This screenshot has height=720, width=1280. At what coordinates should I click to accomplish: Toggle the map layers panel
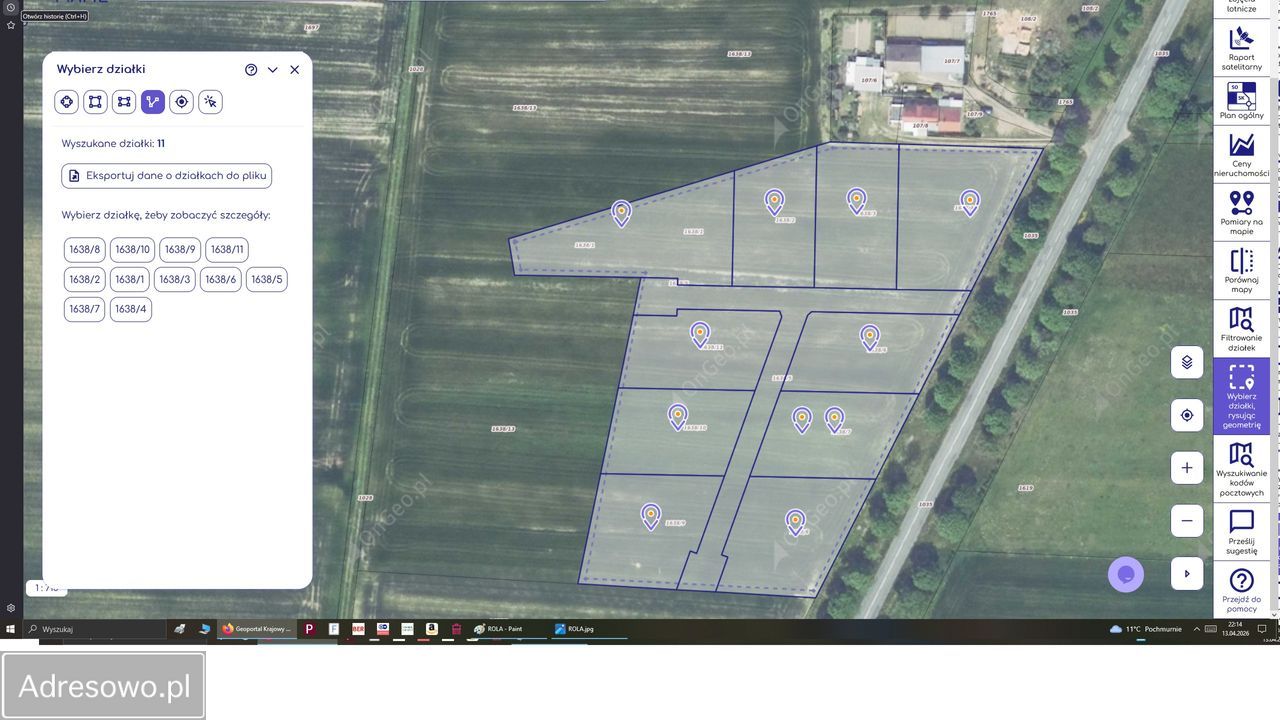1186,362
